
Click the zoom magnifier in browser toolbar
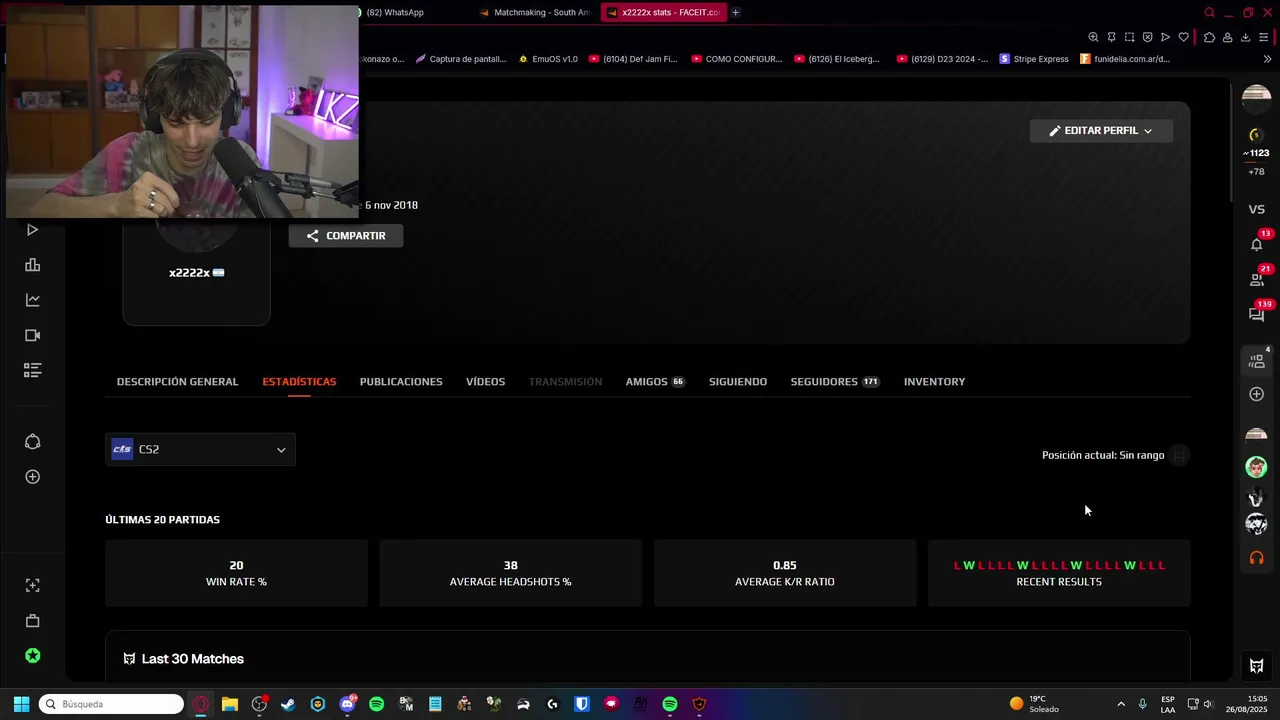(1093, 37)
